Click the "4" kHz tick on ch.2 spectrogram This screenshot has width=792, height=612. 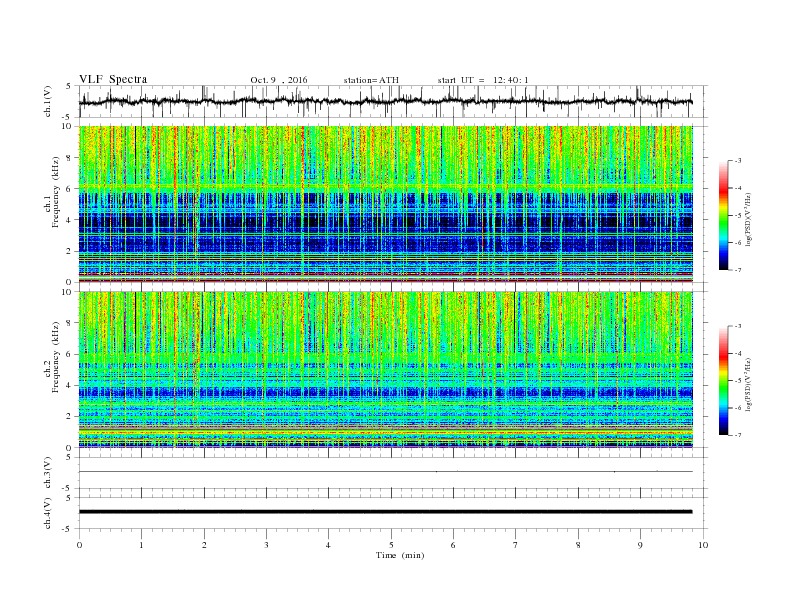[70, 385]
